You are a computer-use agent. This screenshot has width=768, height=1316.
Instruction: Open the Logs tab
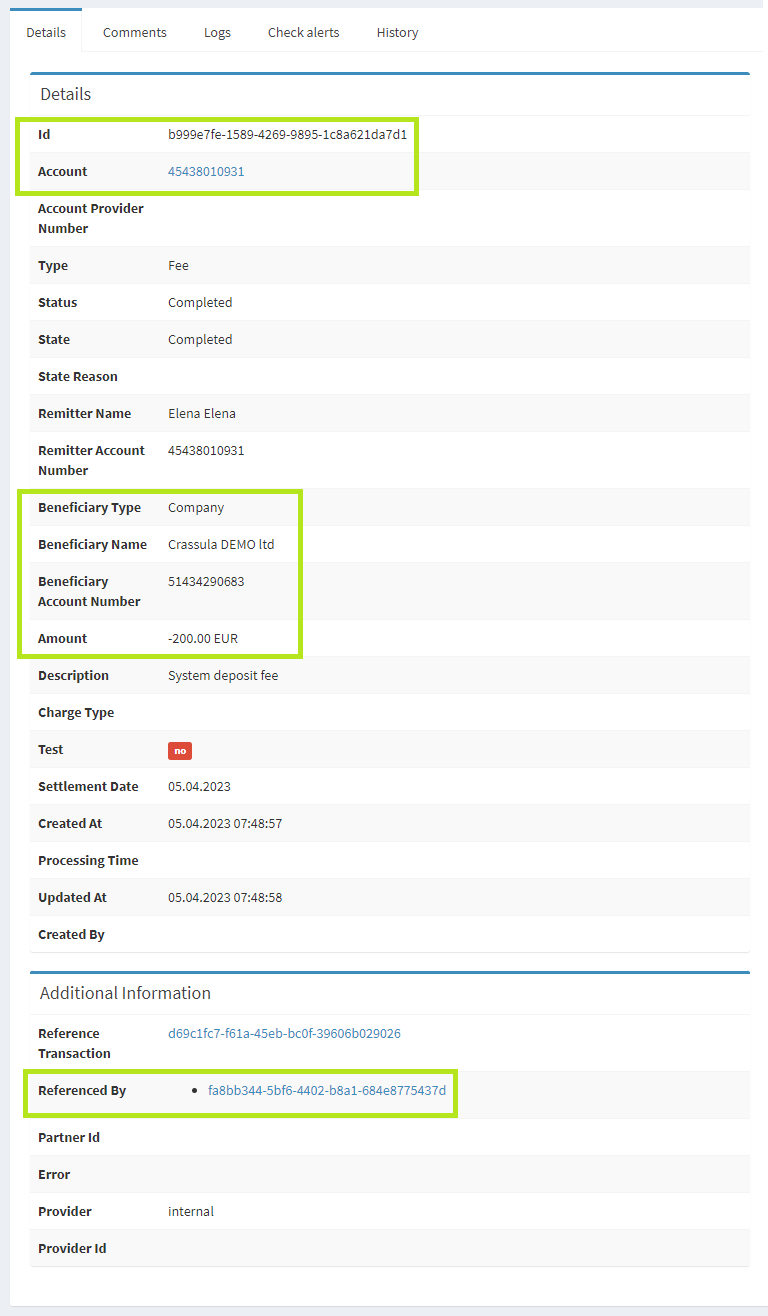[x=217, y=32]
